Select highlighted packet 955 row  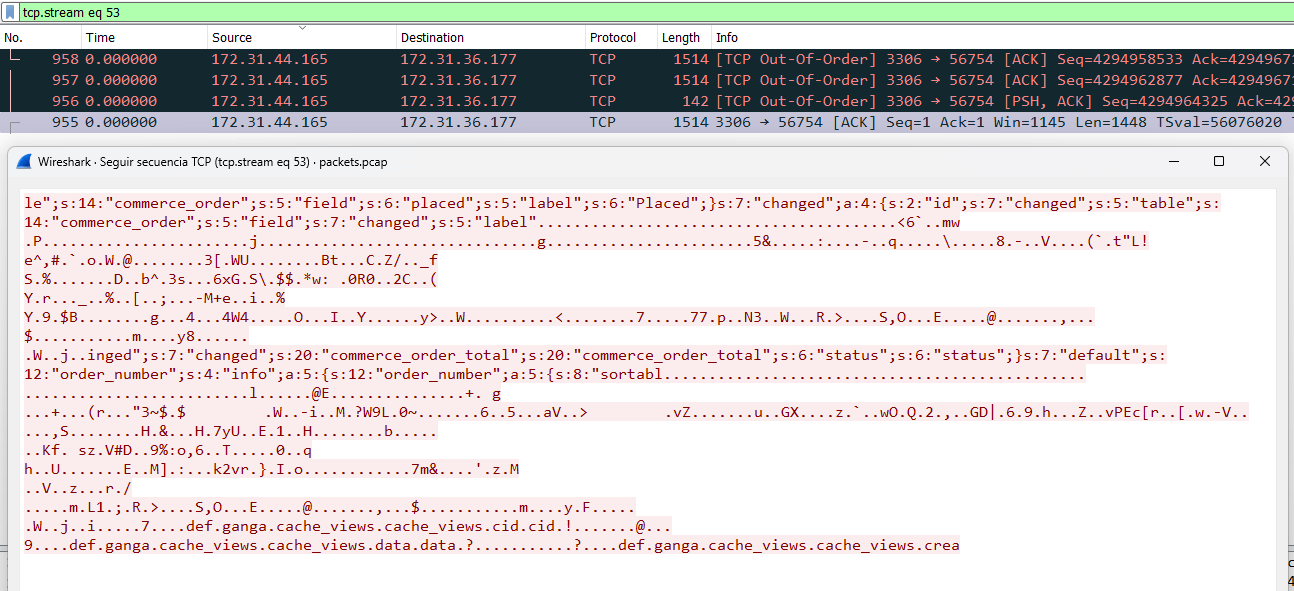point(647,122)
